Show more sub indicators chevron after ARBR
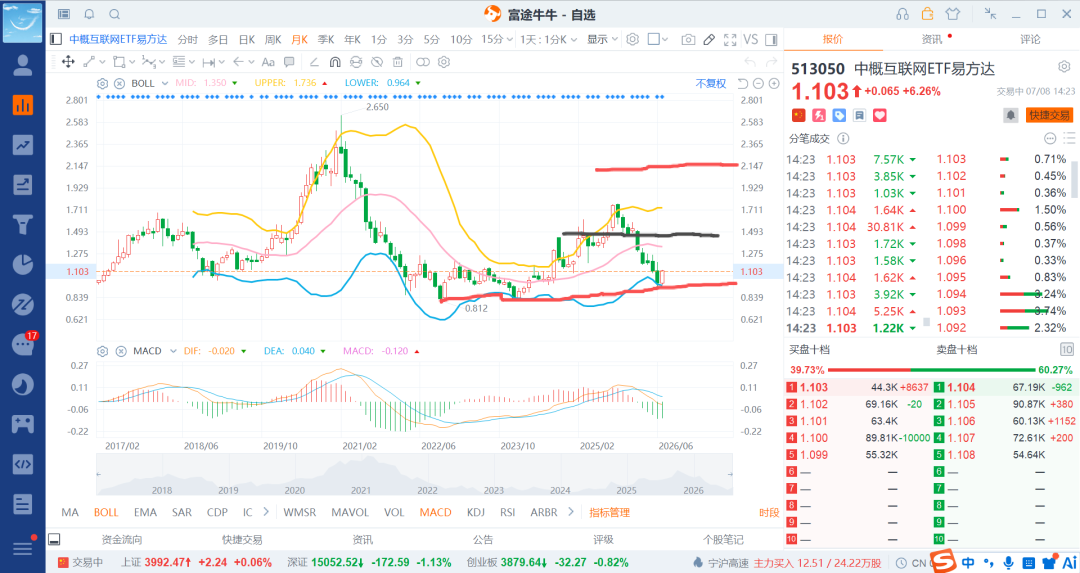 tap(570, 512)
